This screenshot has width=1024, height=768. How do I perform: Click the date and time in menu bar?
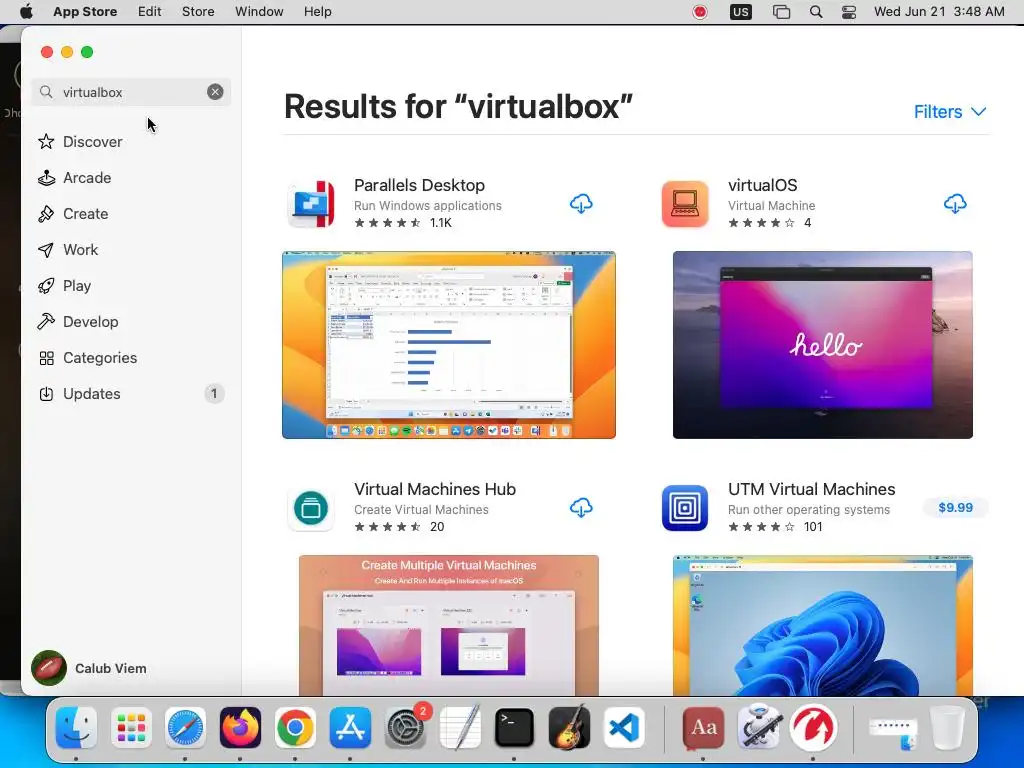coord(939,12)
